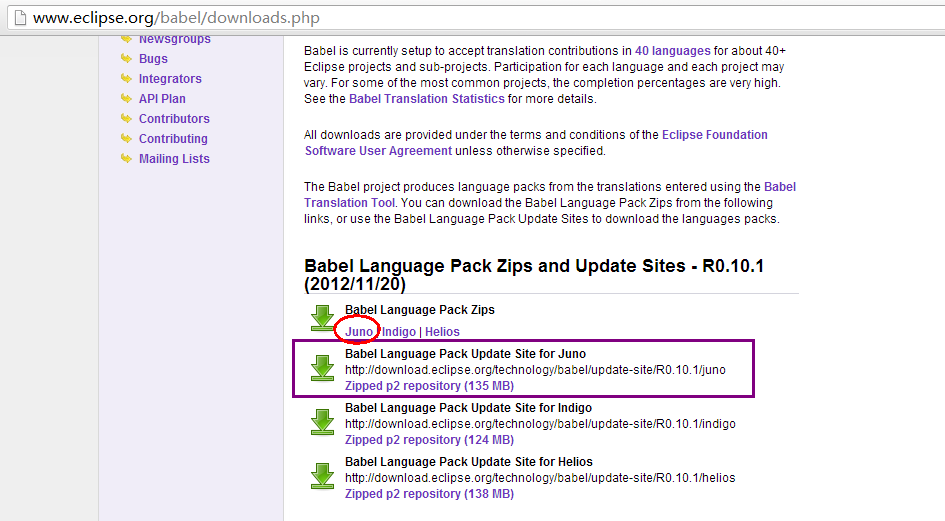Screen dimensions: 945x521
Task: Select the Juno language pack zips link
Action: click(x=359, y=332)
